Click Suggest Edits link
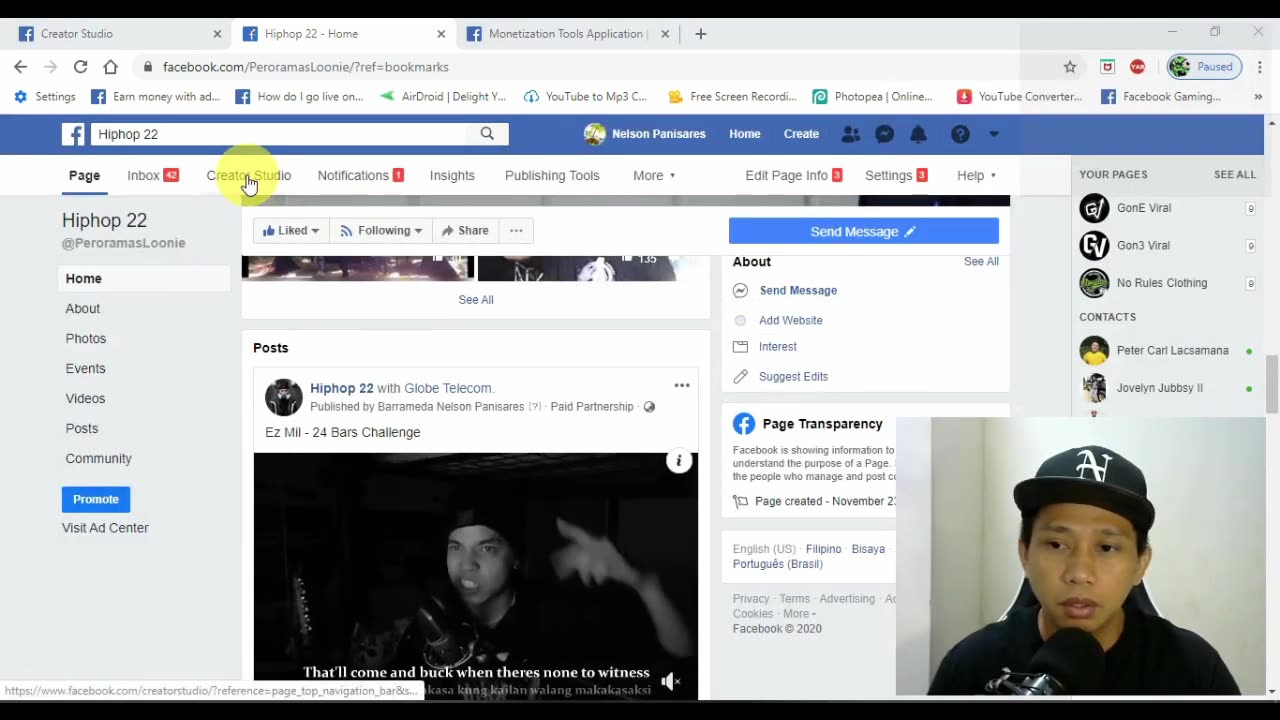Image resolution: width=1280 pixels, height=720 pixels. [793, 377]
